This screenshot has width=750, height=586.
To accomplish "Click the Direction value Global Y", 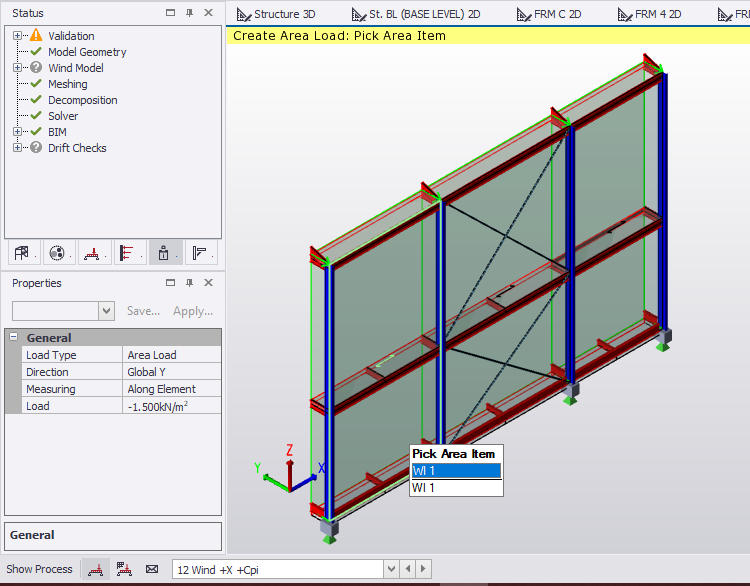I will click(172, 372).
